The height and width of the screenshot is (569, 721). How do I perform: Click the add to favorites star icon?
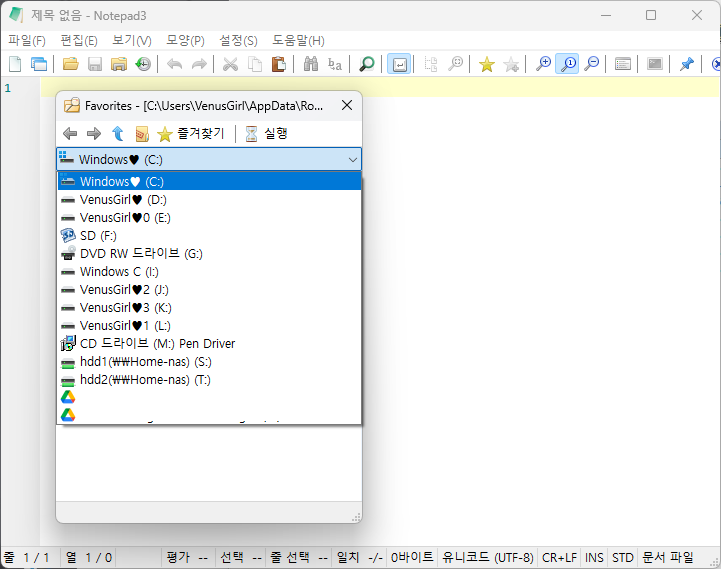(x=511, y=64)
